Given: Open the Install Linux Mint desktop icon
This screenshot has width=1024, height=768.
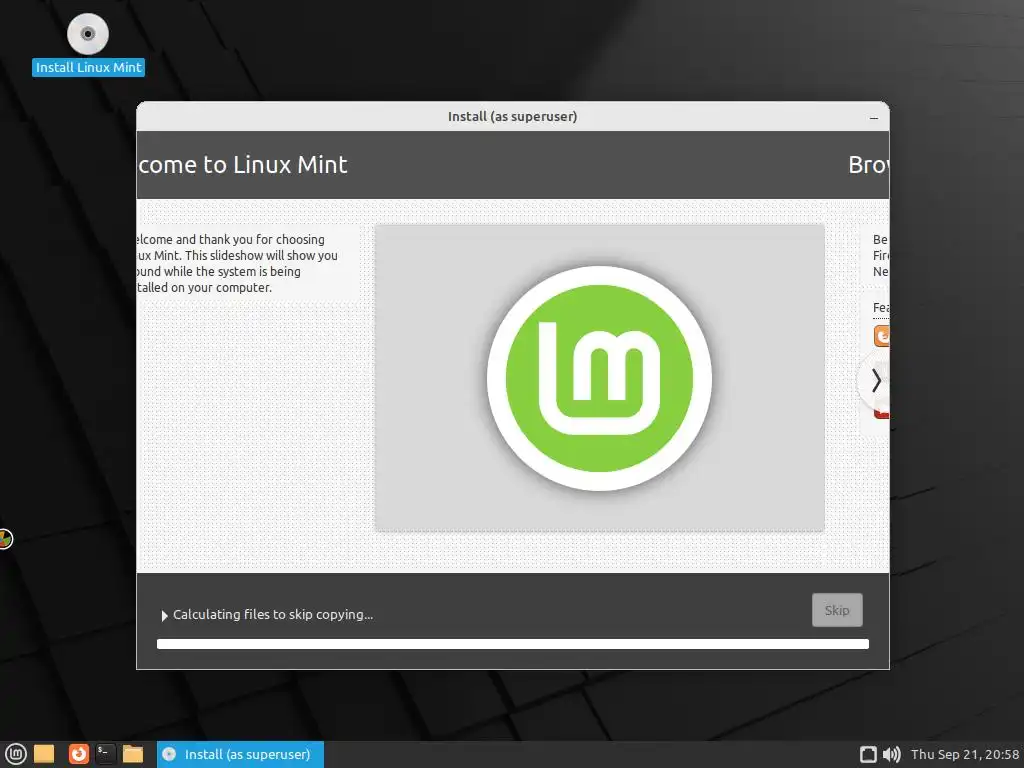Looking at the screenshot, I should [x=88, y=44].
